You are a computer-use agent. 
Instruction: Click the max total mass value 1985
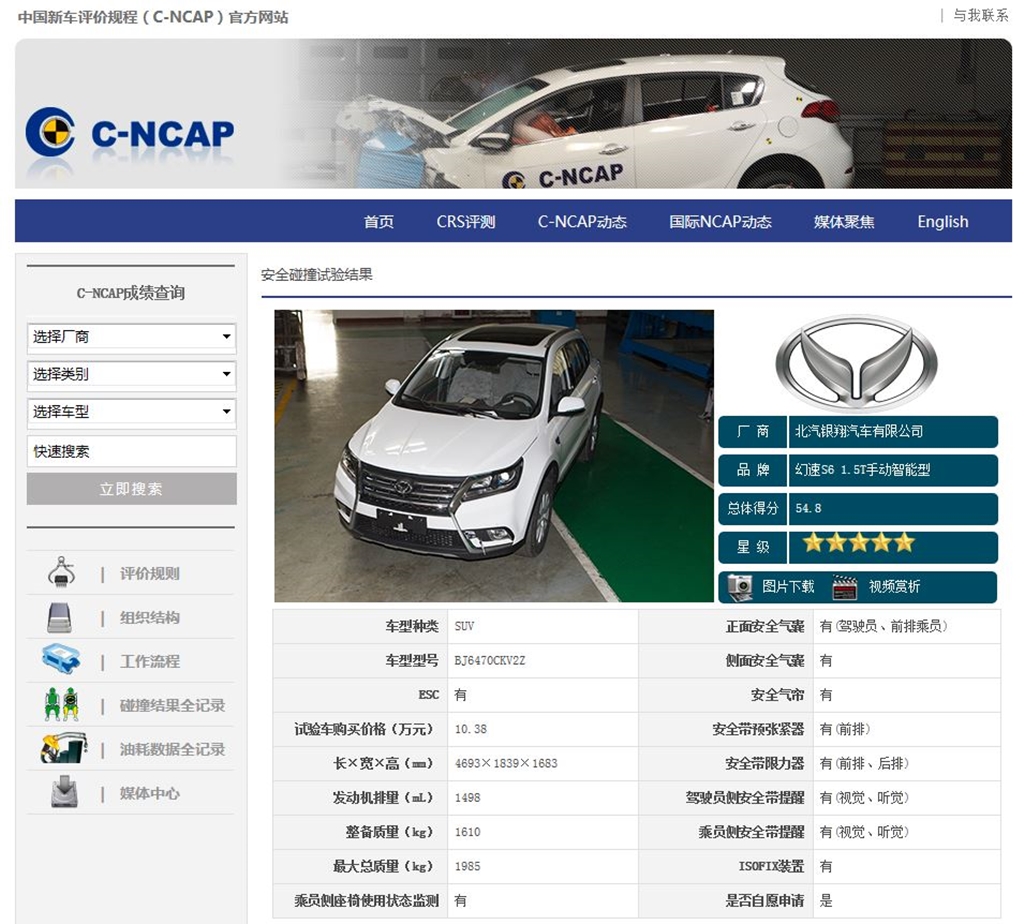(x=468, y=866)
